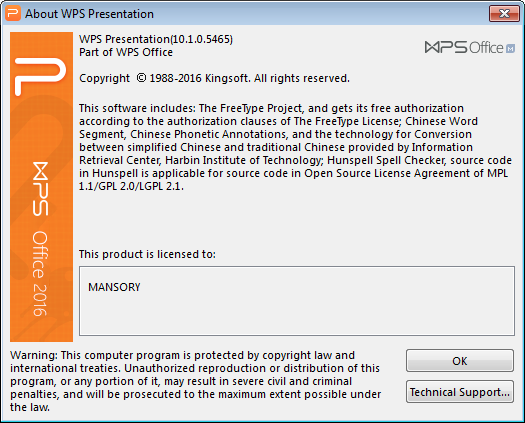Click the vertical WPS mark on the orange banner

(x=41, y=189)
